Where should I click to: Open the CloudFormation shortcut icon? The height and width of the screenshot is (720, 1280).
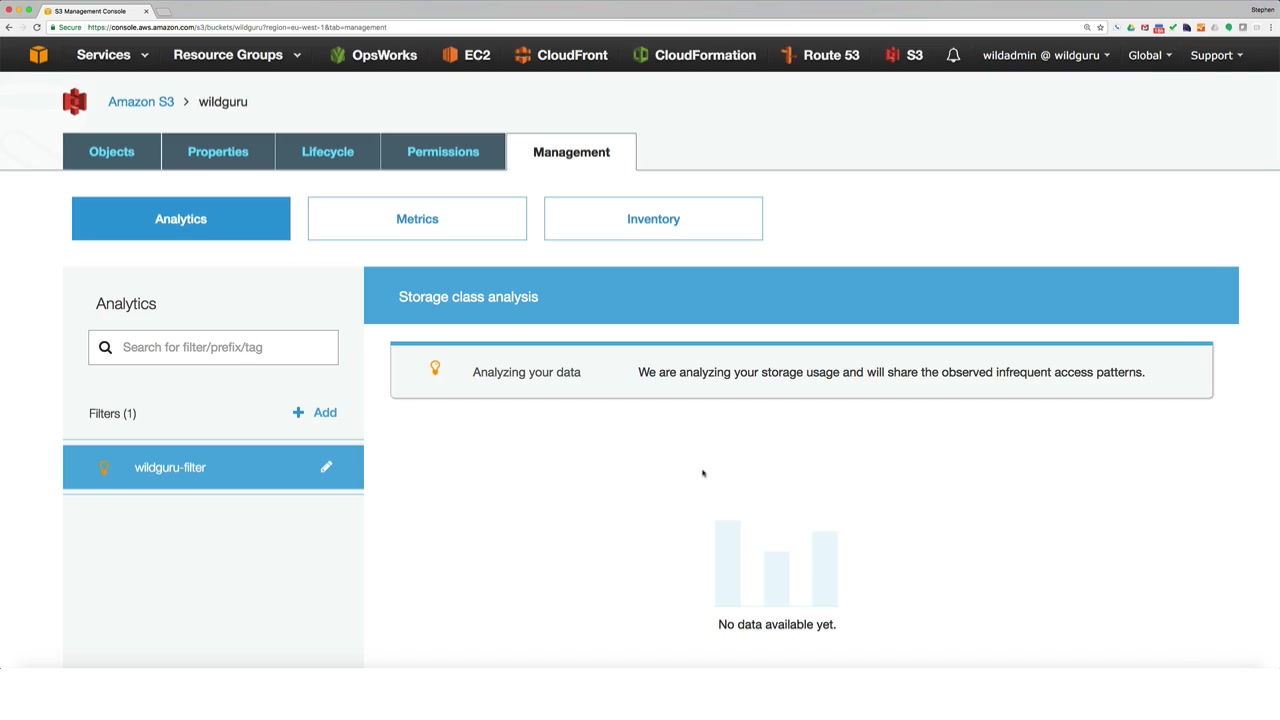coord(640,55)
